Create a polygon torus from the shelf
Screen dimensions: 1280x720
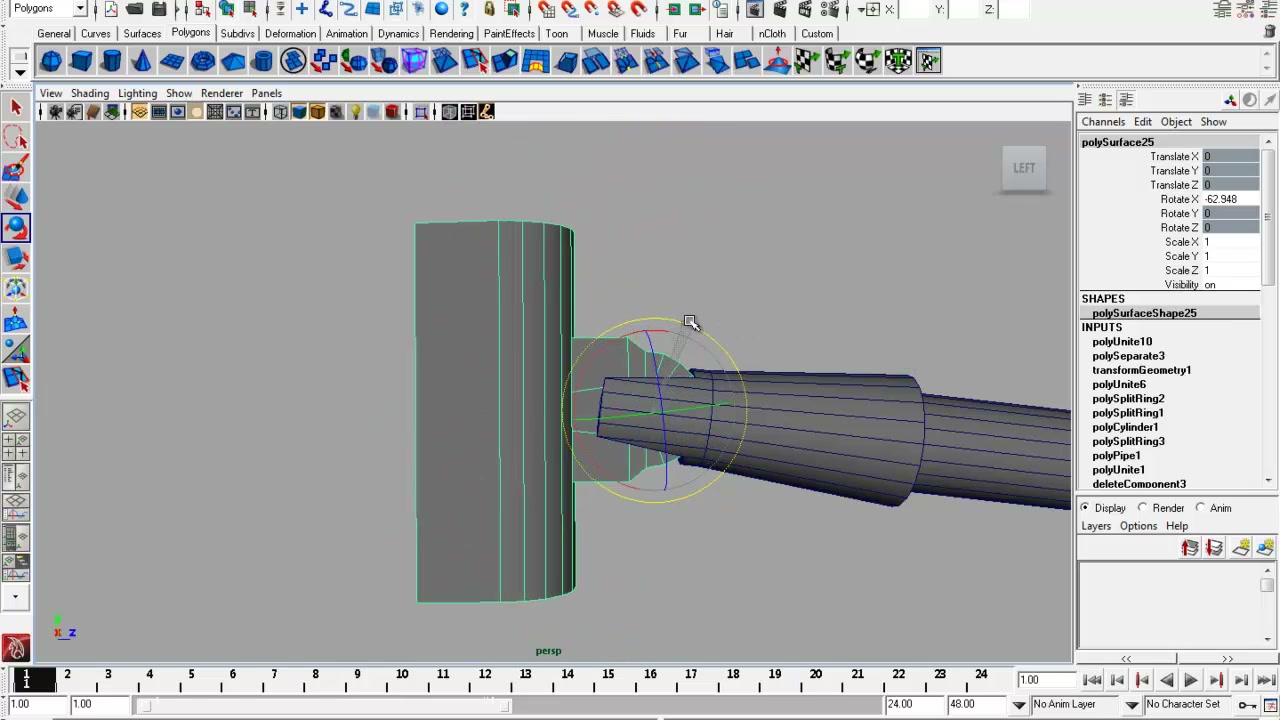(x=202, y=61)
